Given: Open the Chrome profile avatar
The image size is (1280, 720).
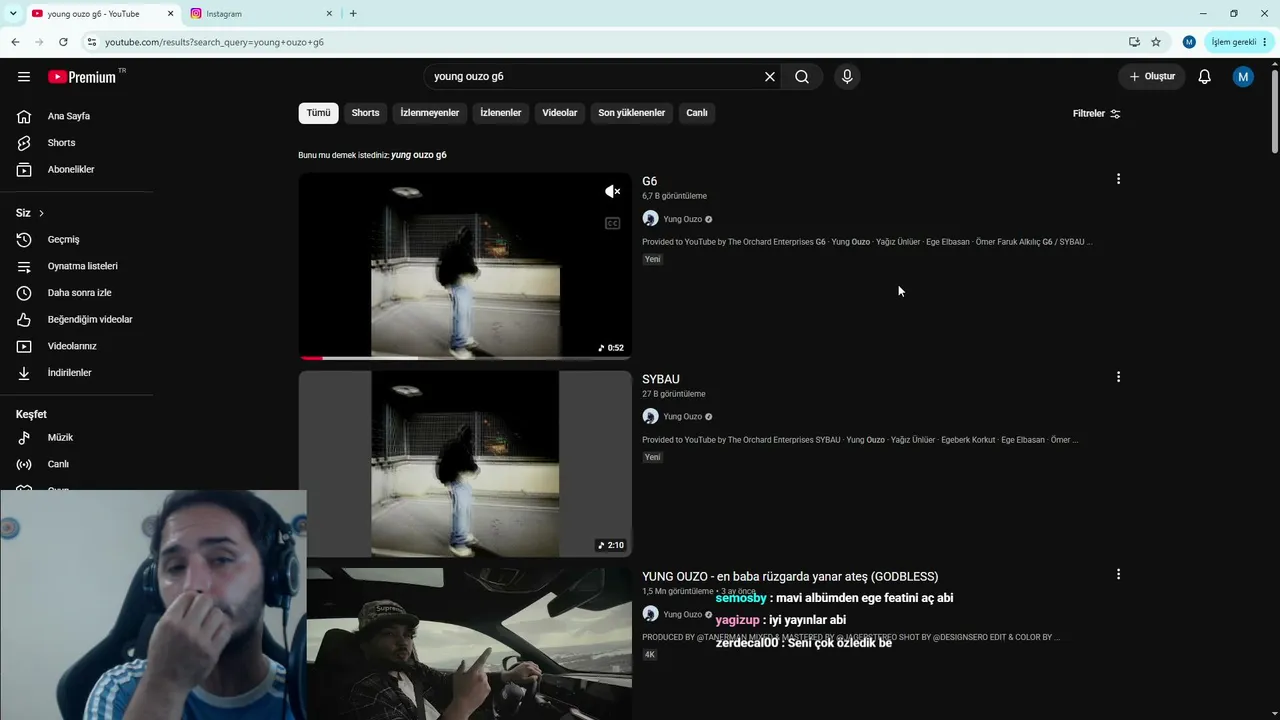Looking at the screenshot, I should click(1189, 42).
